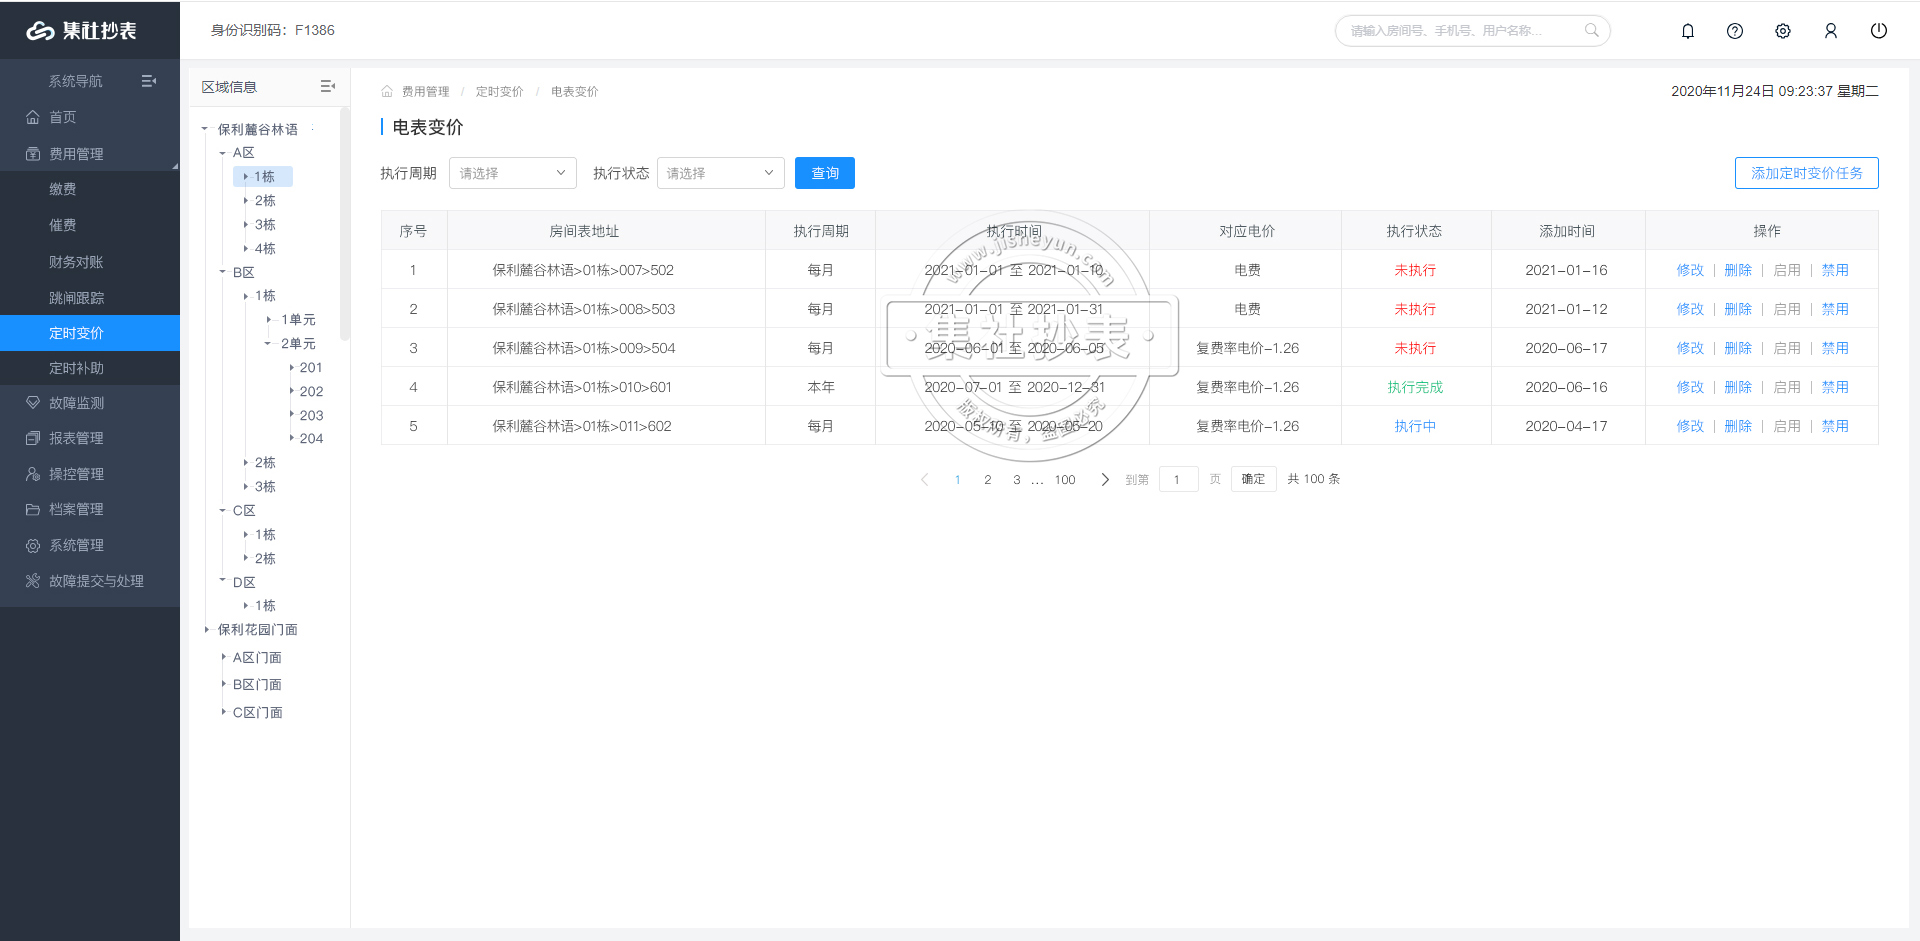The width and height of the screenshot is (1920, 941).
Task: Open the 执行周期 dropdown
Action: 512,173
